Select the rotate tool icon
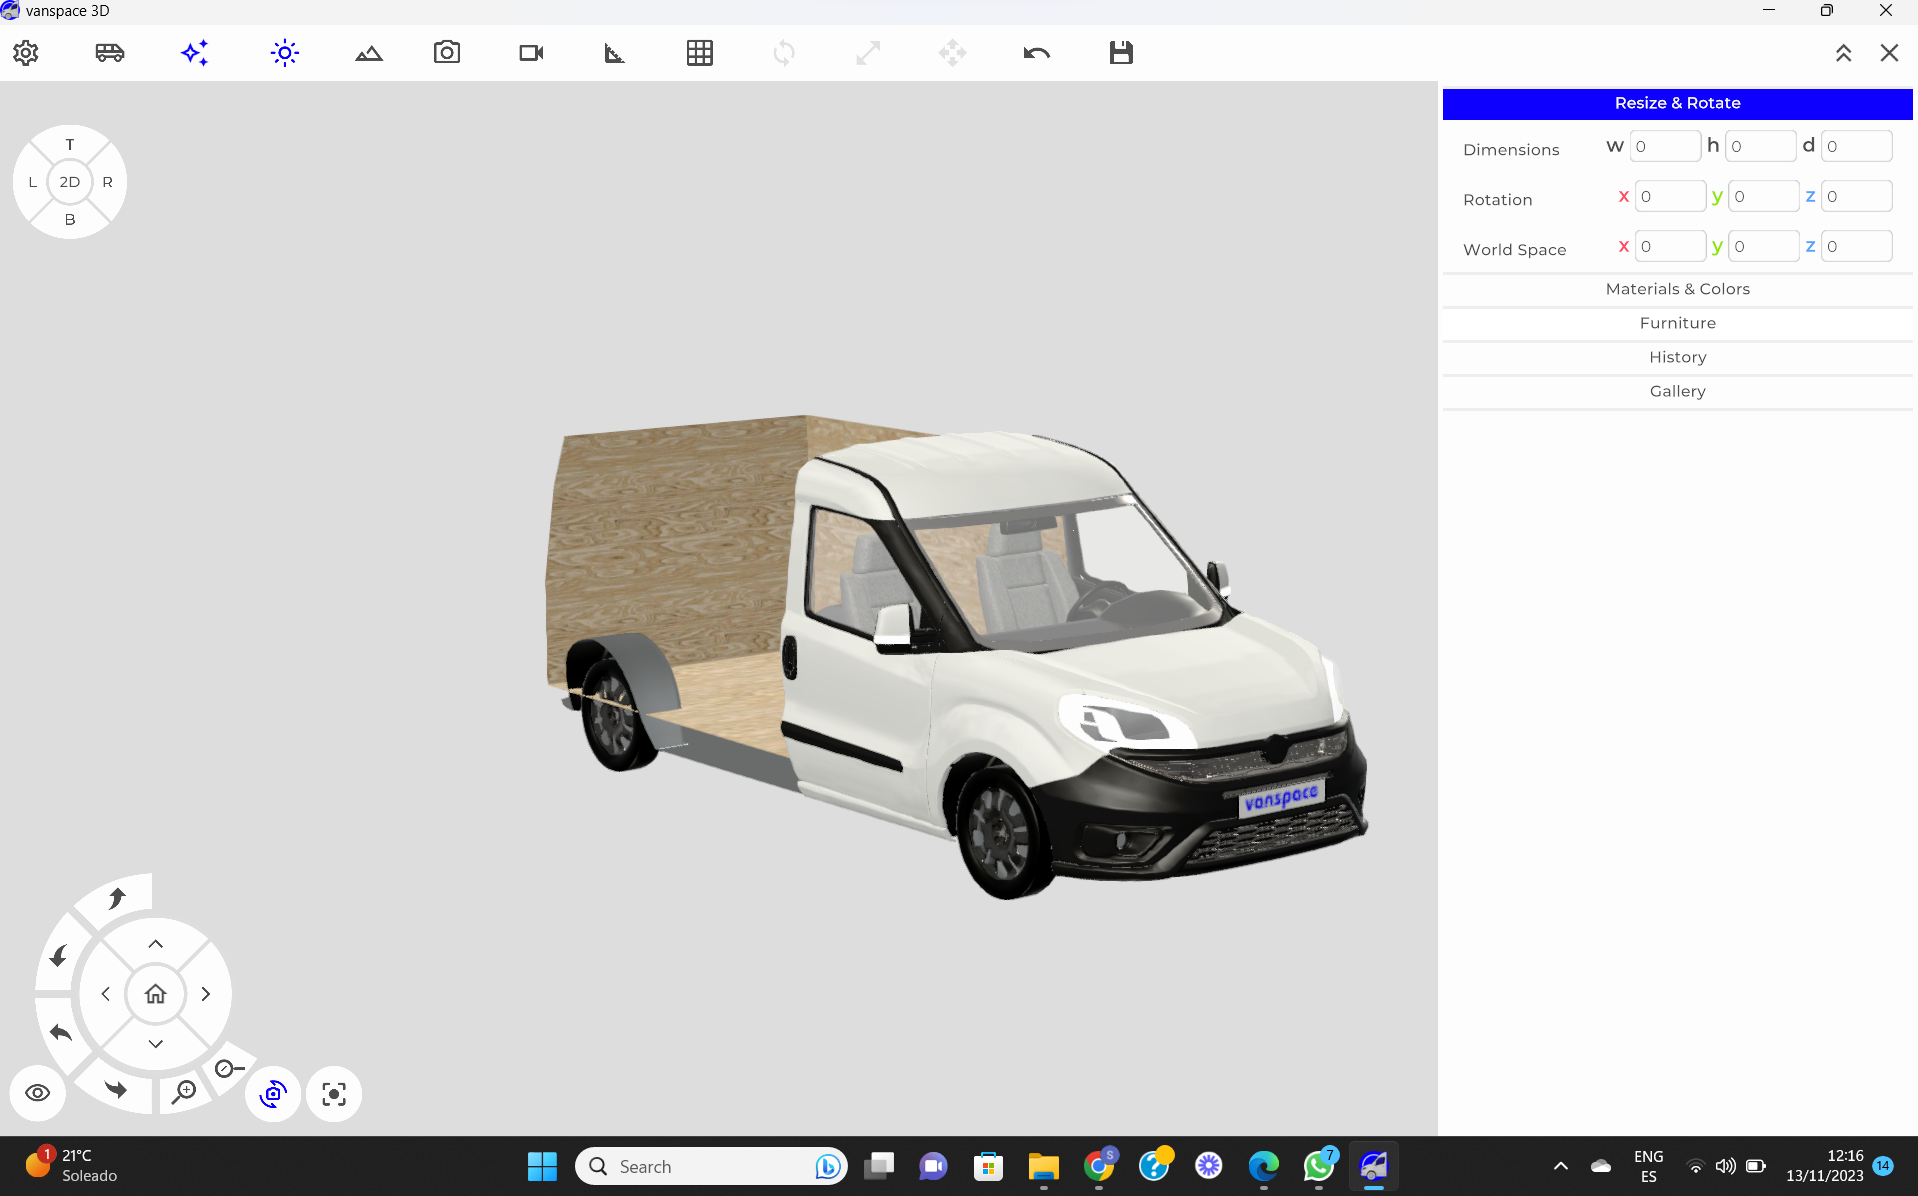 (784, 53)
